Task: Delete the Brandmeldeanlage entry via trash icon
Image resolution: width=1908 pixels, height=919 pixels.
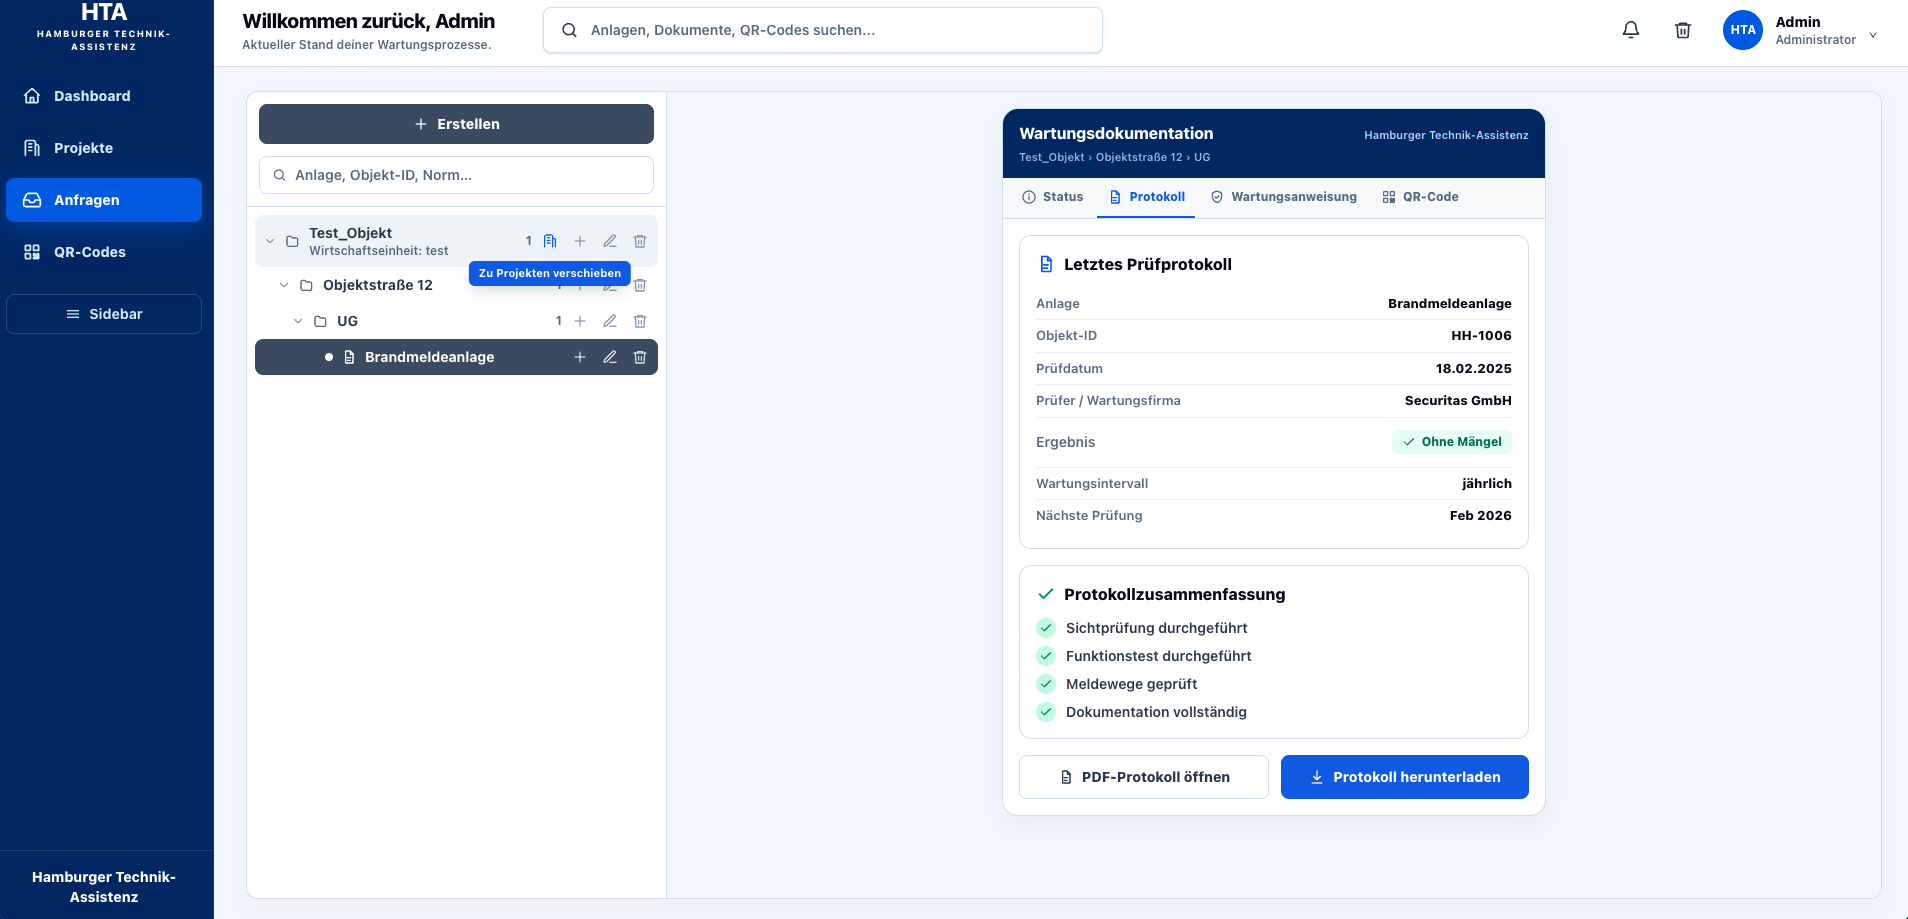Action: coord(640,357)
